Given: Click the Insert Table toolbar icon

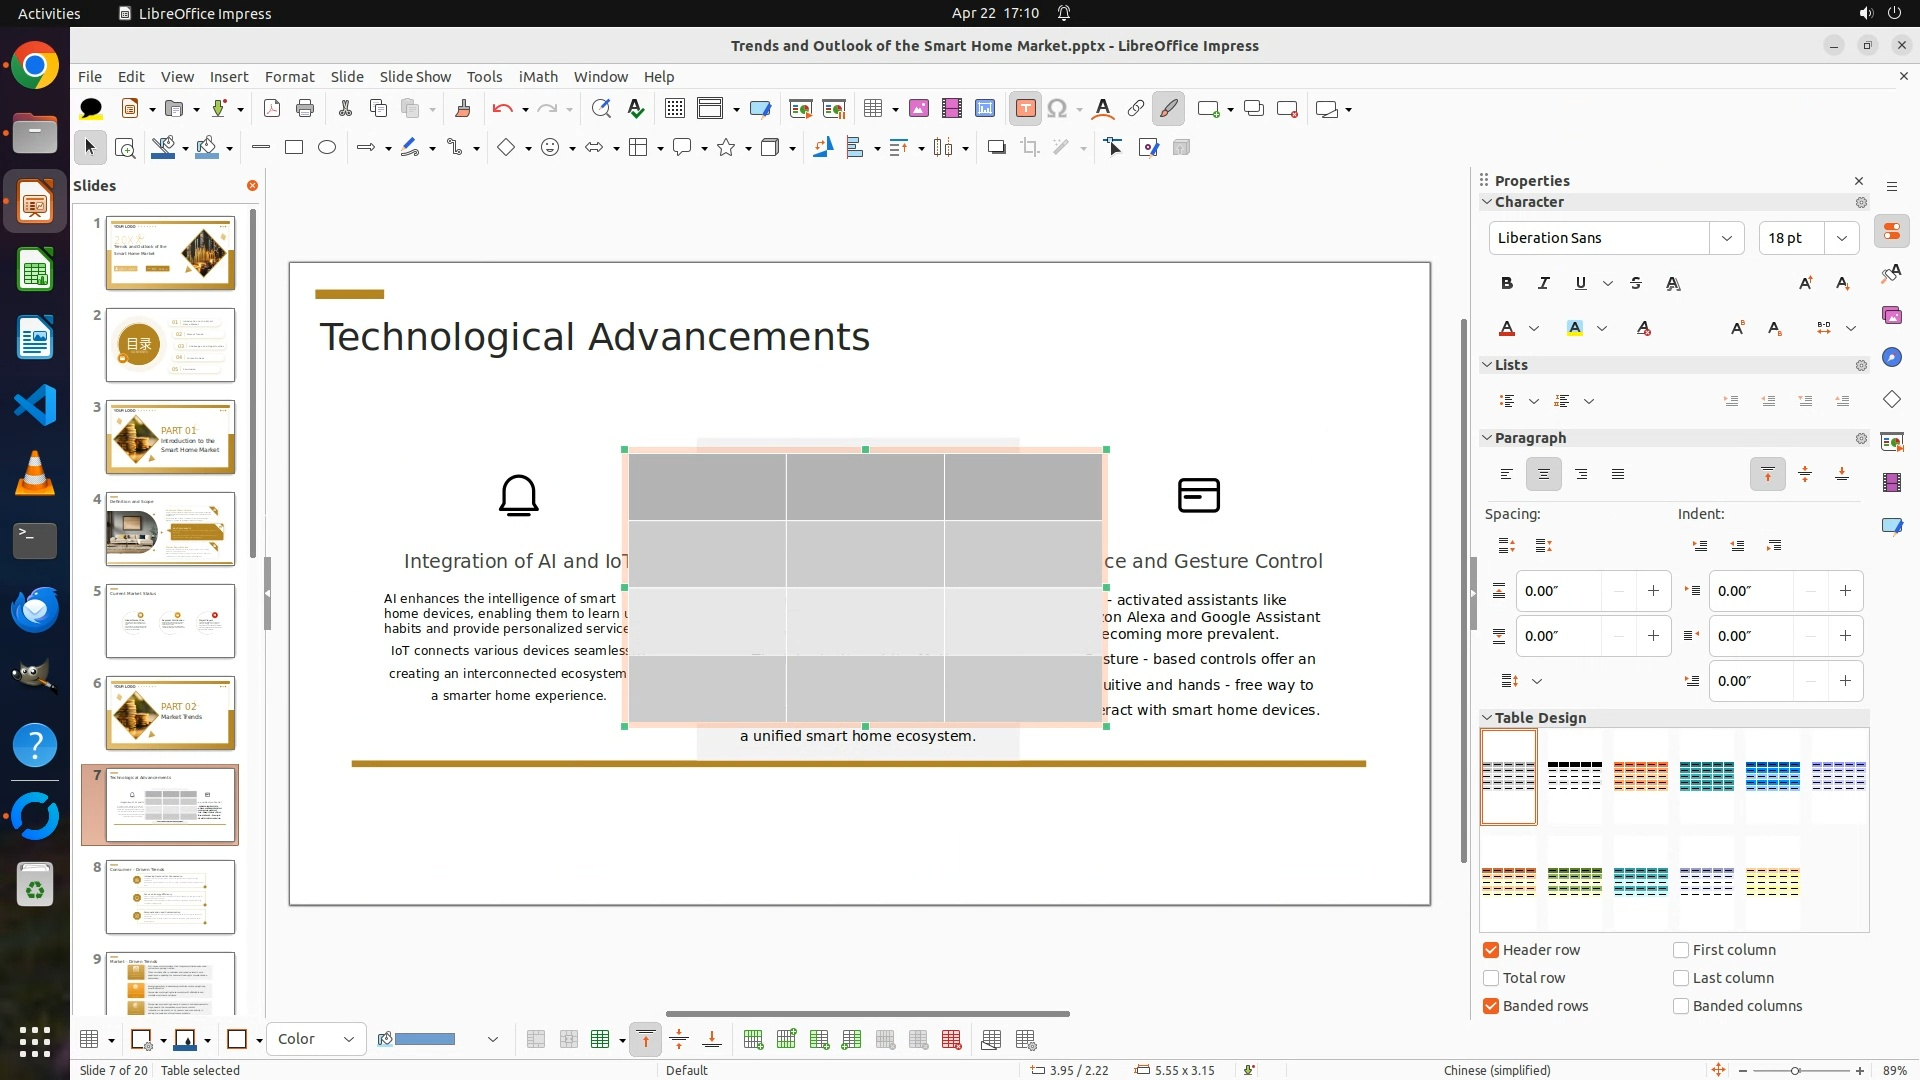Looking at the screenshot, I should tap(873, 109).
